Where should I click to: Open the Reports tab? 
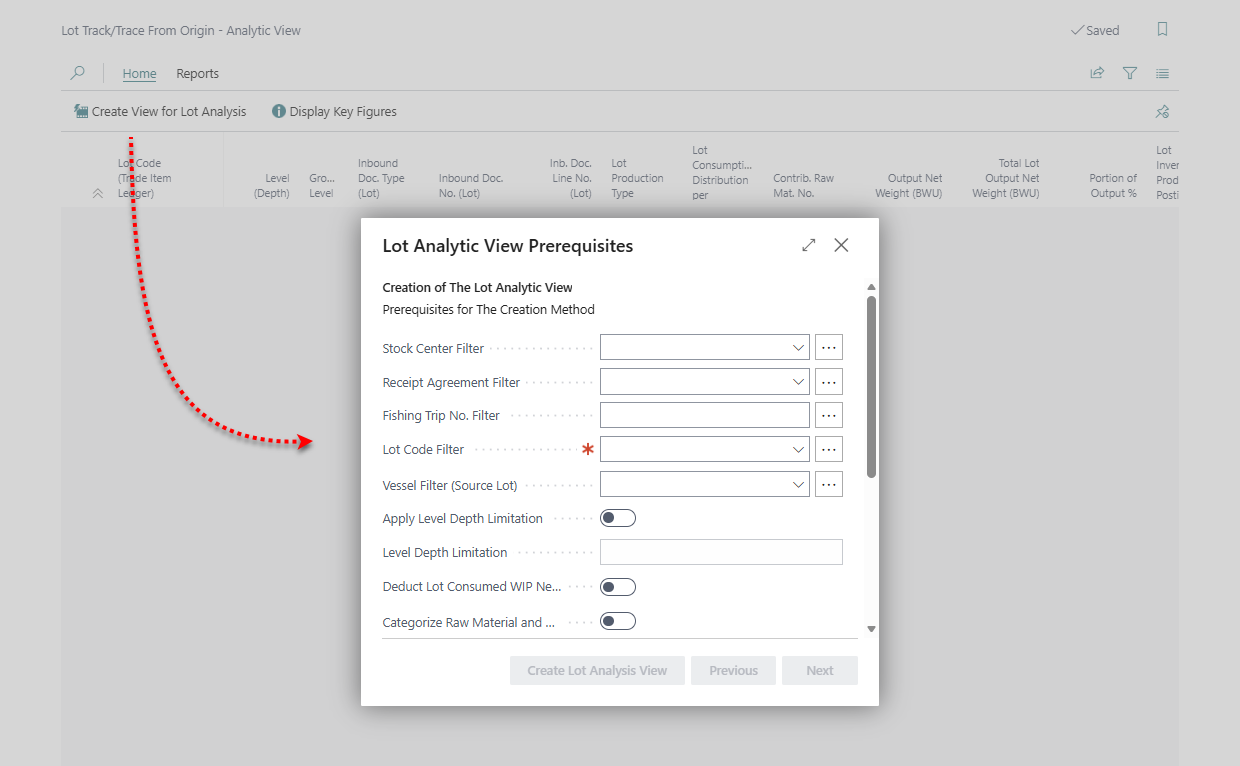tap(197, 73)
